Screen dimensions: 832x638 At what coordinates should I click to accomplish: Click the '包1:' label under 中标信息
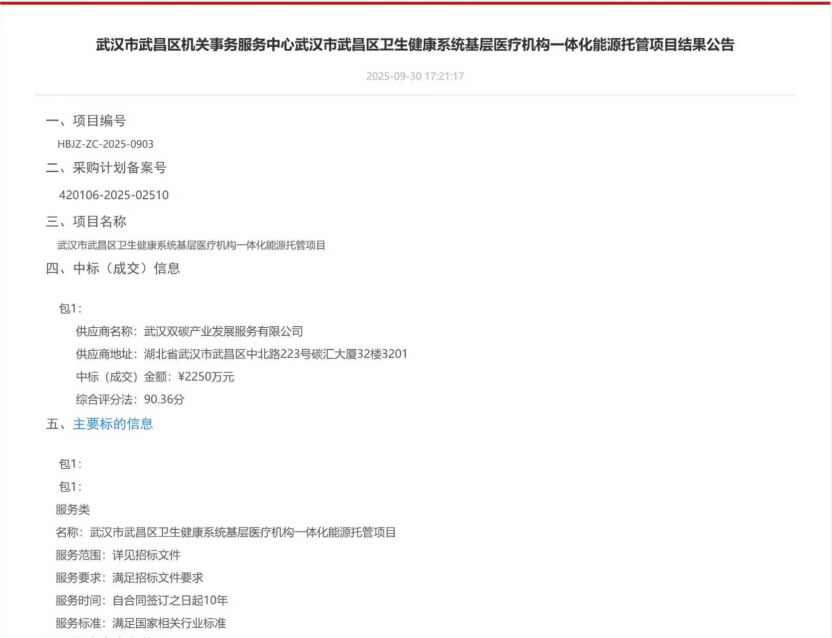click(x=70, y=308)
